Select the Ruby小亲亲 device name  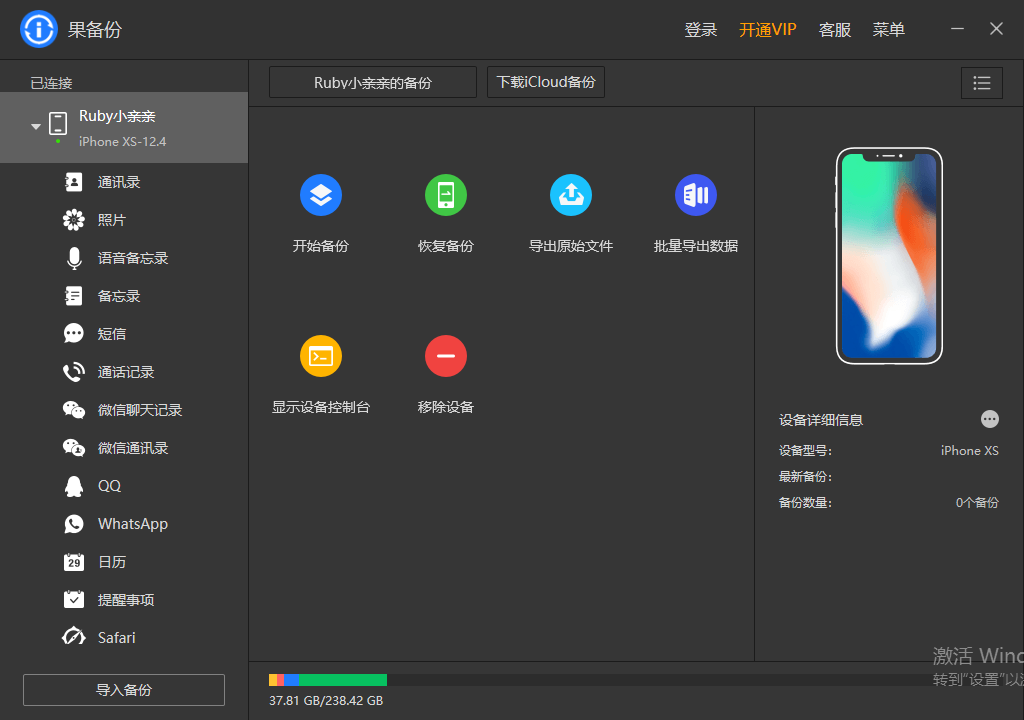[x=118, y=116]
